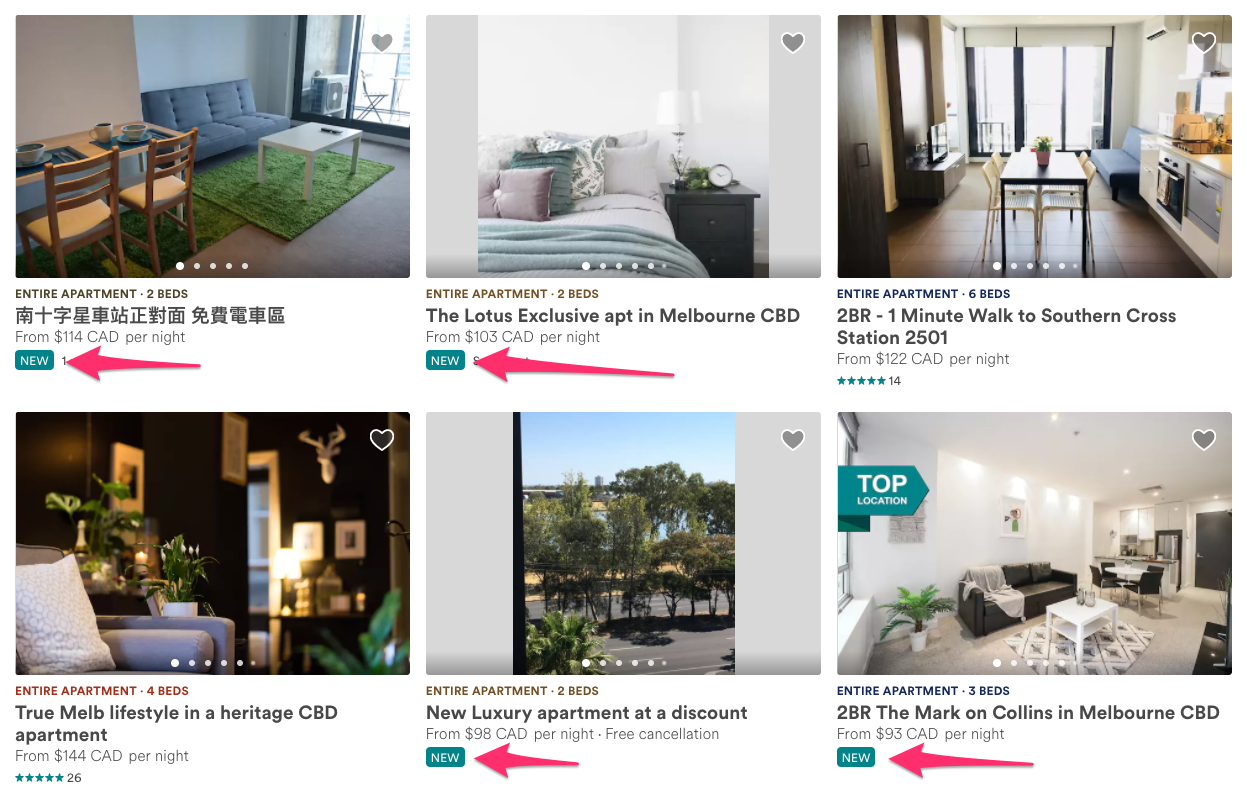The height and width of the screenshot is (793, 1247).
Task: Select second carousel dot on bedroom photo
Action: pos(603,266)
